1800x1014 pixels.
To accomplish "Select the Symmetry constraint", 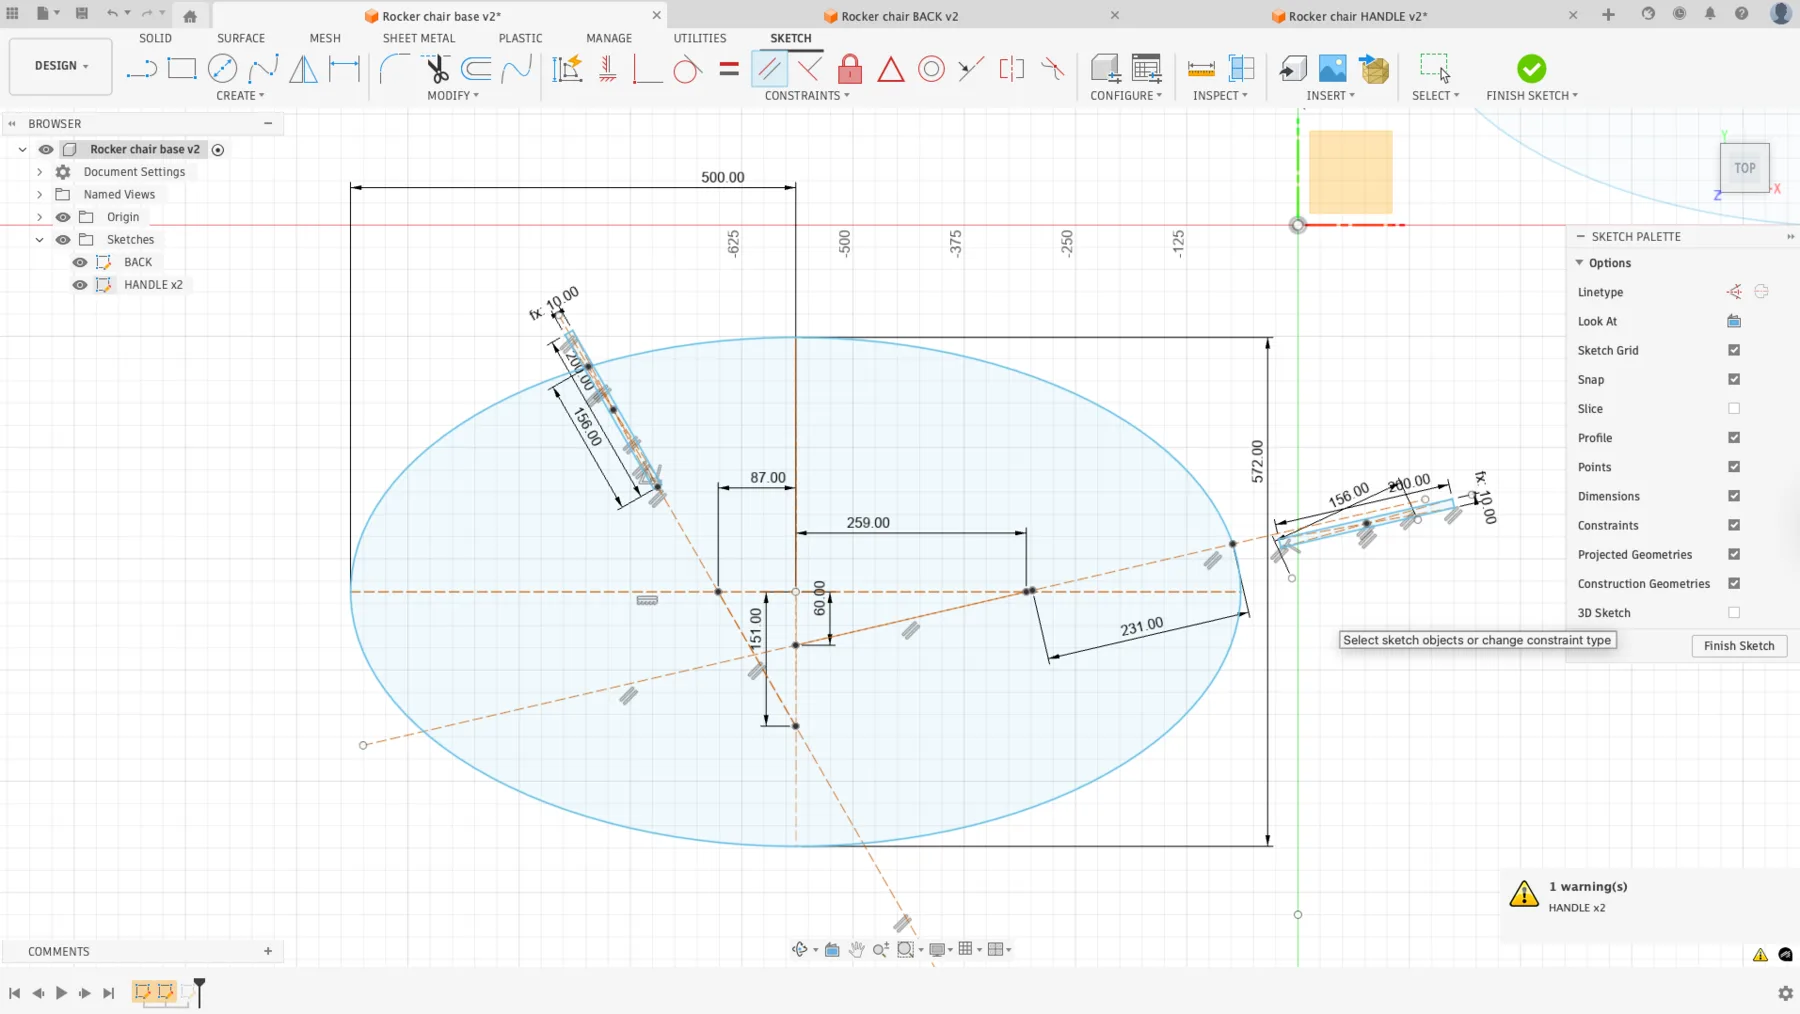I will [1013, 70].
